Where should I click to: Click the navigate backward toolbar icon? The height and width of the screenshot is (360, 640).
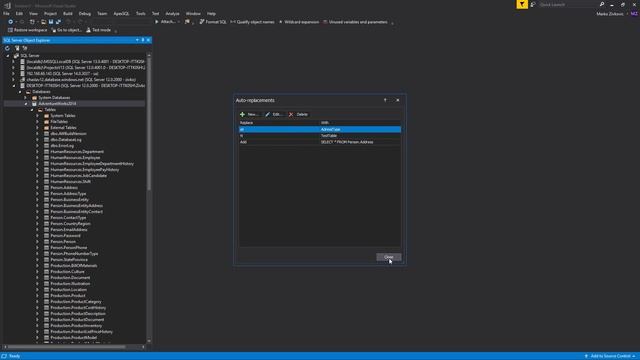[x=11, y=22]
